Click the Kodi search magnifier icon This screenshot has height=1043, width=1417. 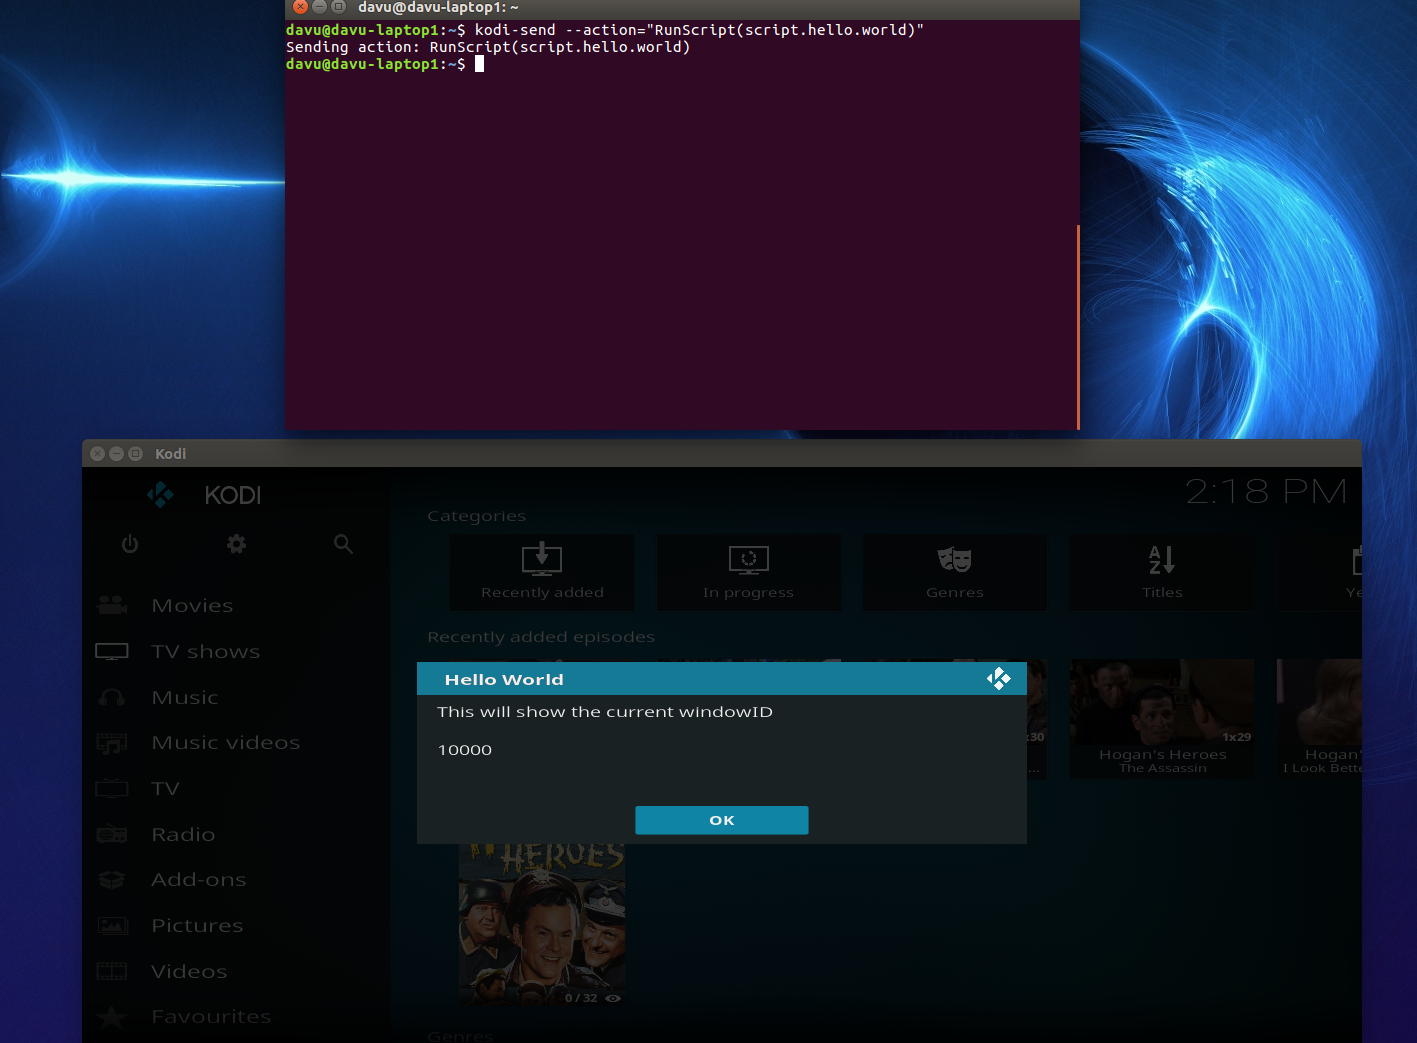click(343, 544)
